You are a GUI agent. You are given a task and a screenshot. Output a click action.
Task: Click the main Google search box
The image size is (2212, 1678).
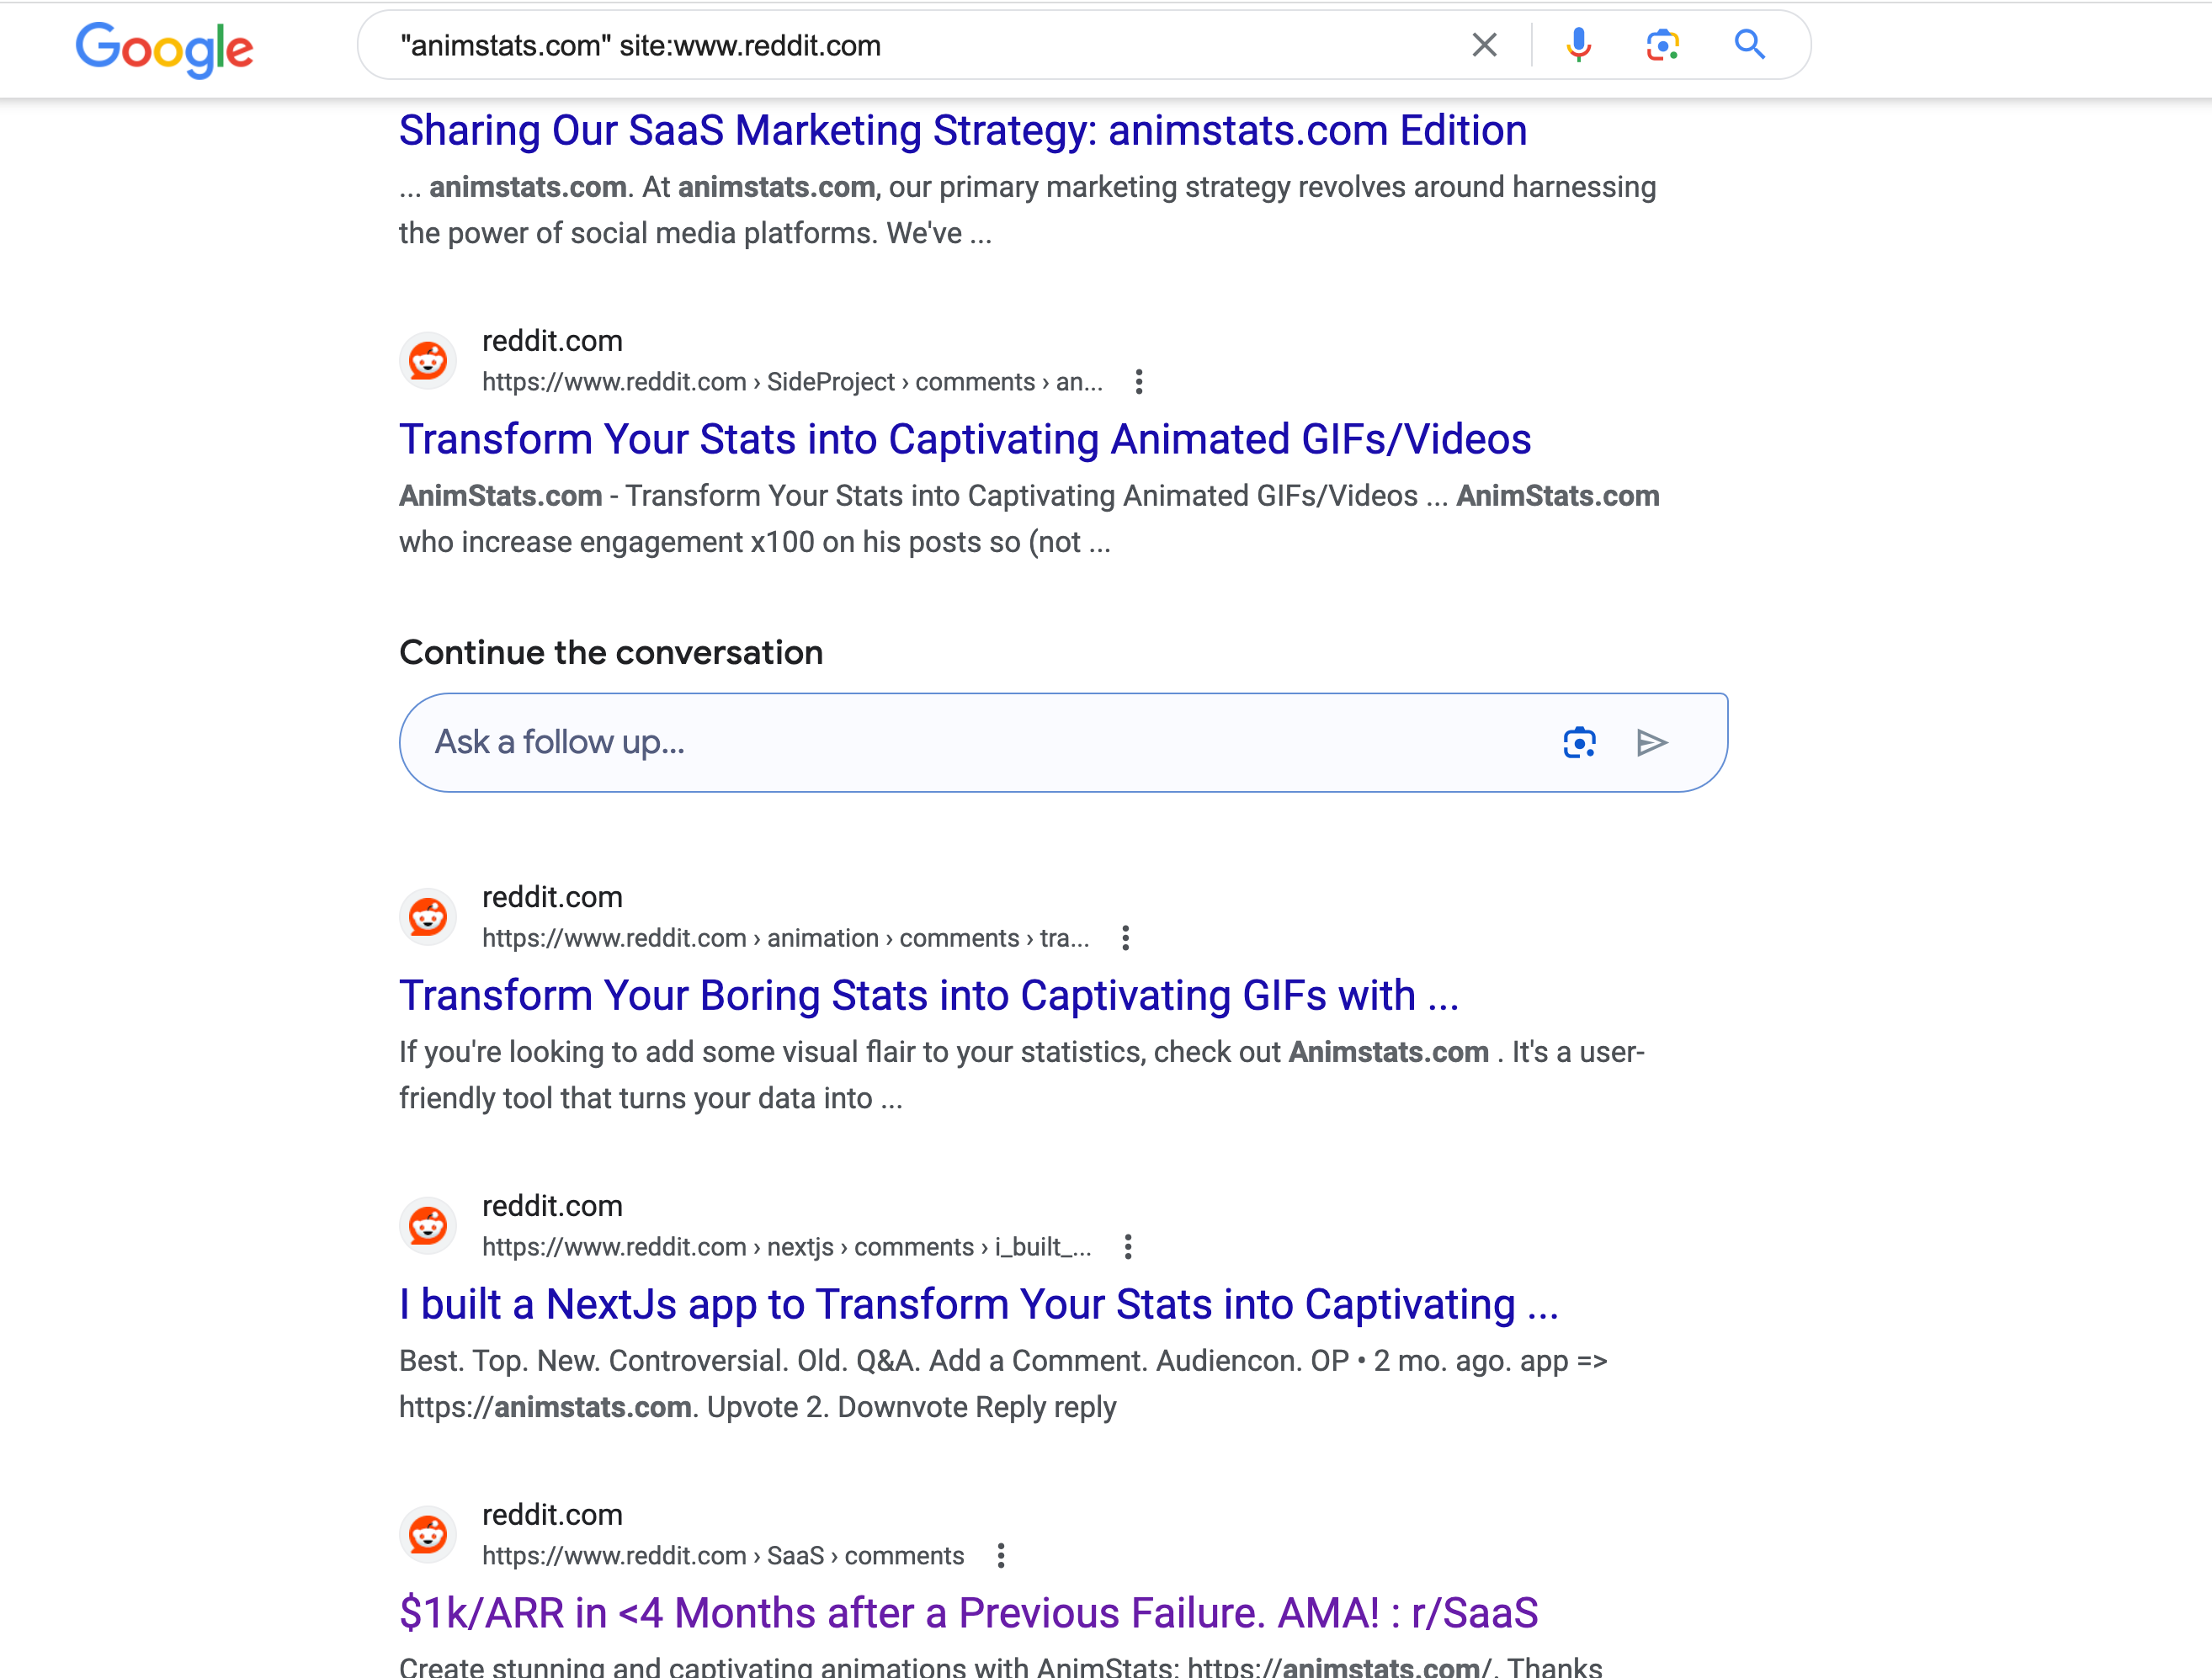(920, 46)
